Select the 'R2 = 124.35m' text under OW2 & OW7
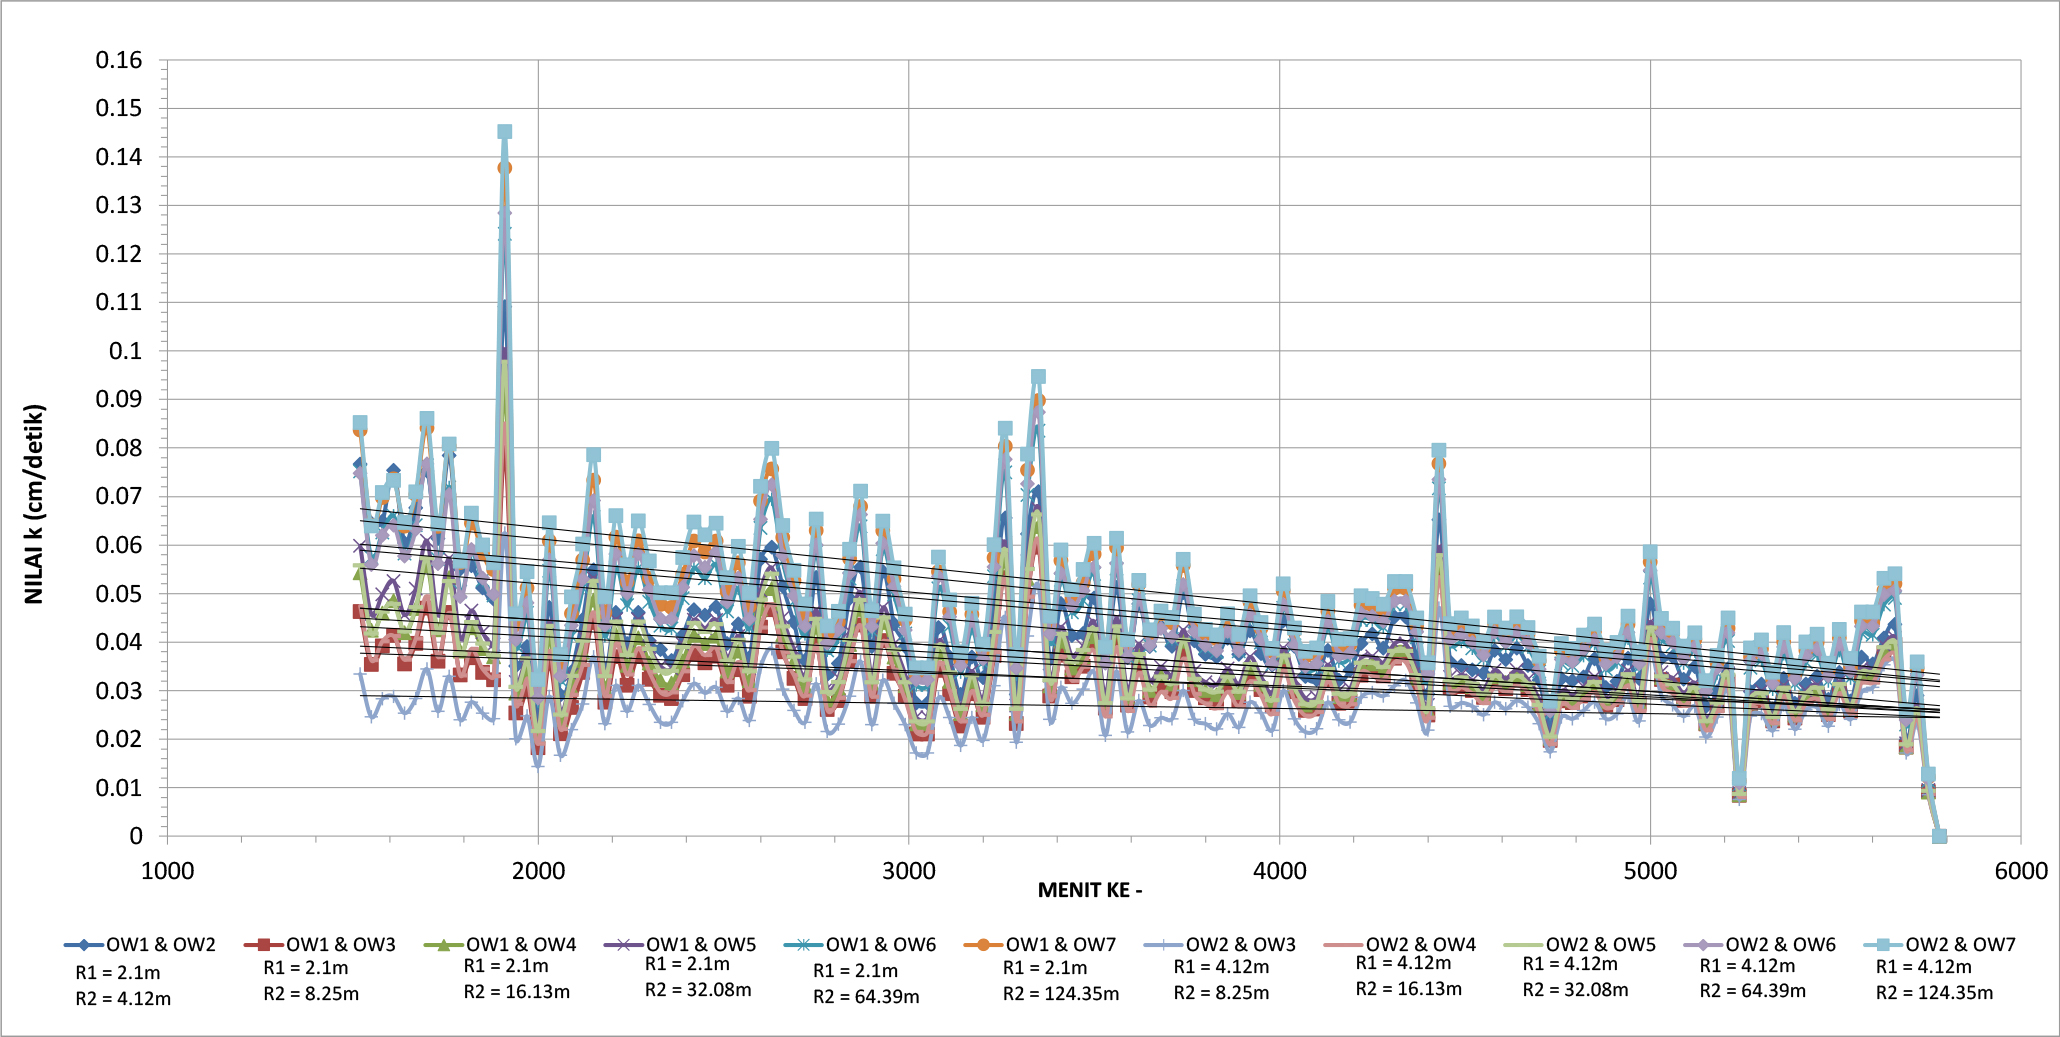 pos(1934,993)
